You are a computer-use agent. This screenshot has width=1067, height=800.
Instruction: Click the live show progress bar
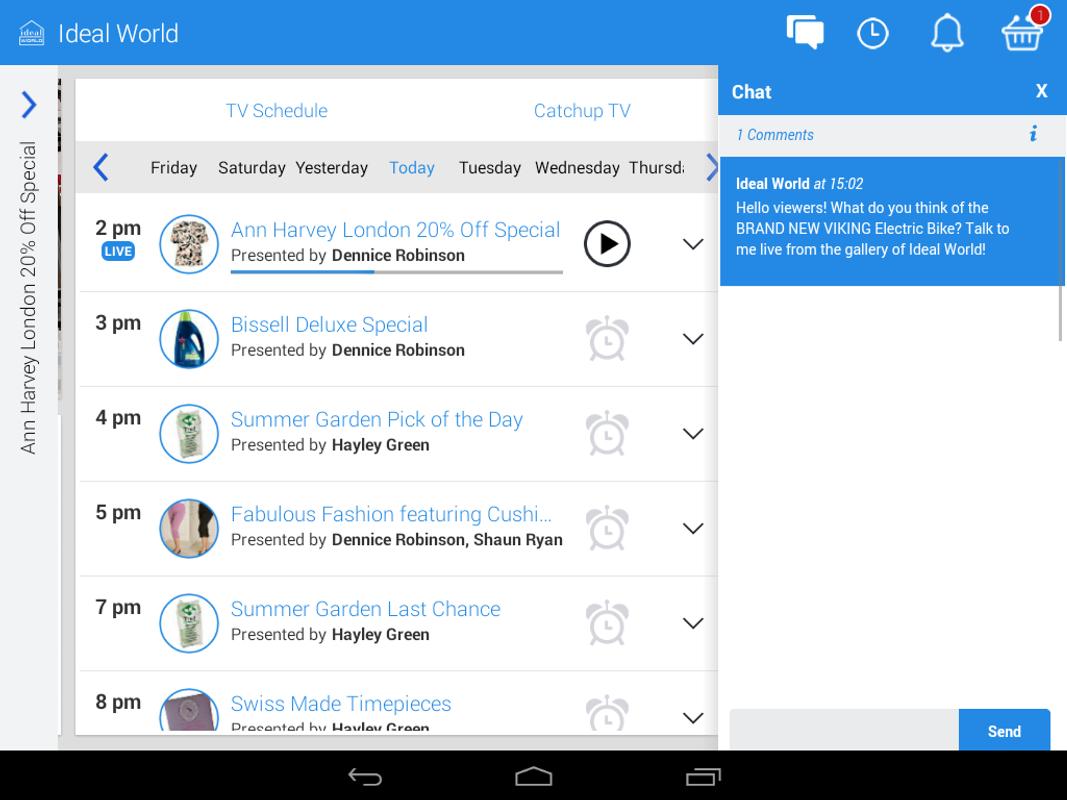click(x=397, y=272)
